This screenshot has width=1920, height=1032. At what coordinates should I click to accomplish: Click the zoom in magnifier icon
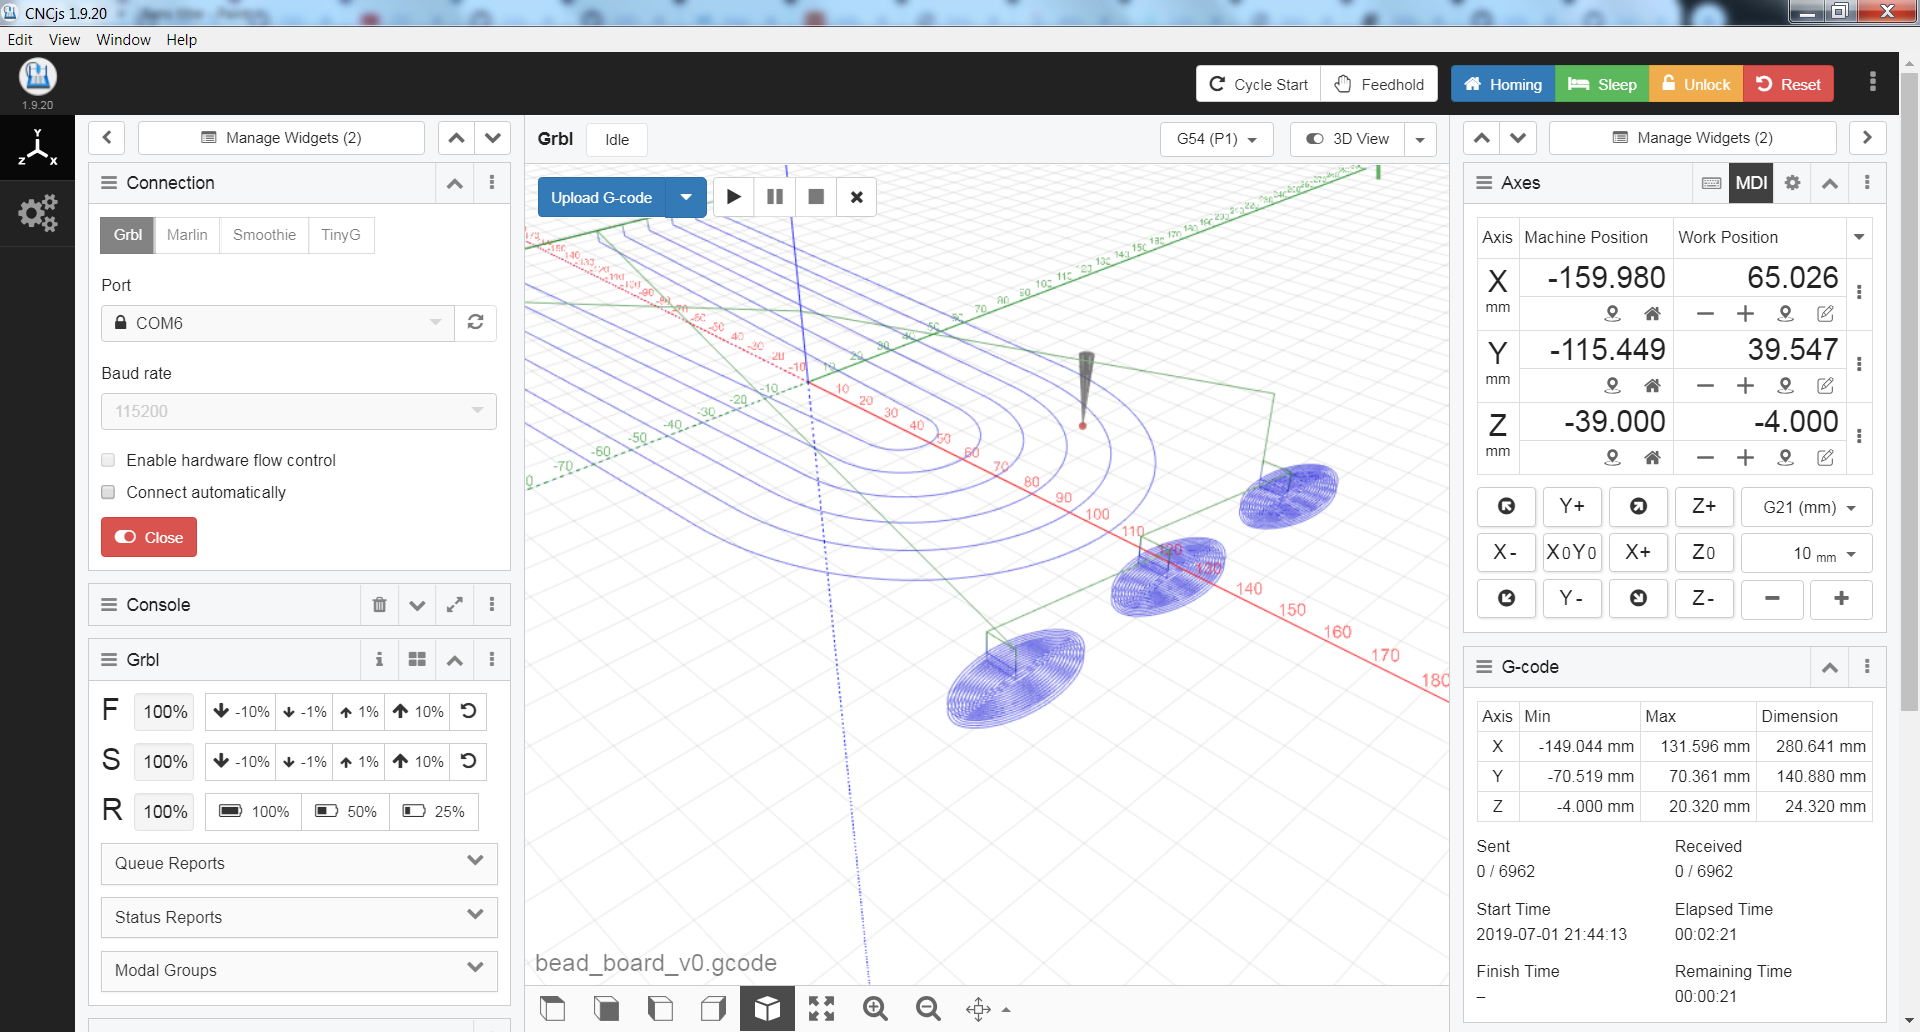pyautogui.click(x=875, y=1009)
